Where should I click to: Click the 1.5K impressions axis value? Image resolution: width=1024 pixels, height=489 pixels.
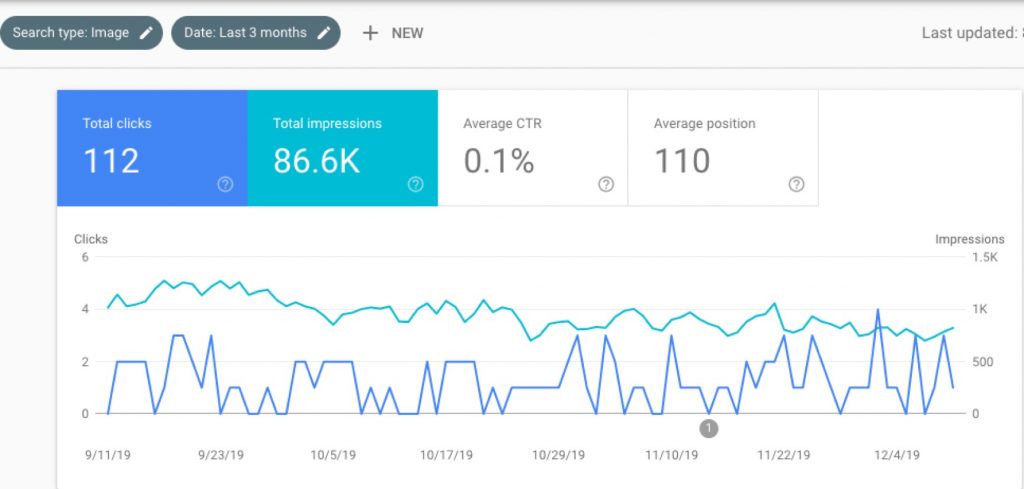click(x=985, y=257)
